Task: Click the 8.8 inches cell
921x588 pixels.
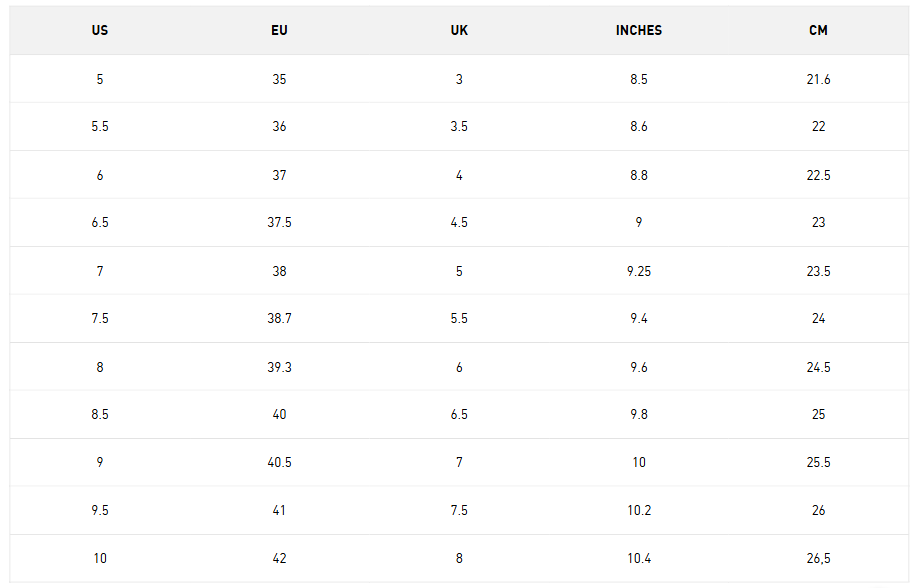Action: point(639,175)
